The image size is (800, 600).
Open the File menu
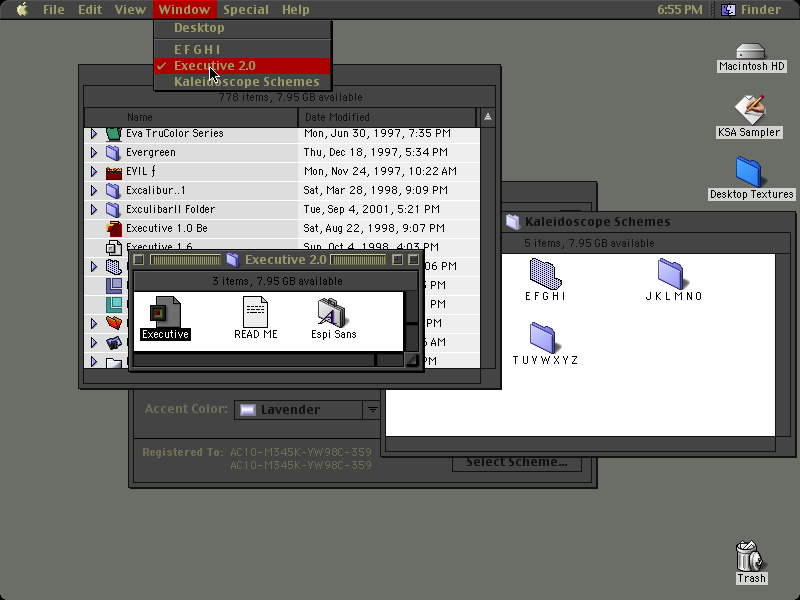click(54, 9)
